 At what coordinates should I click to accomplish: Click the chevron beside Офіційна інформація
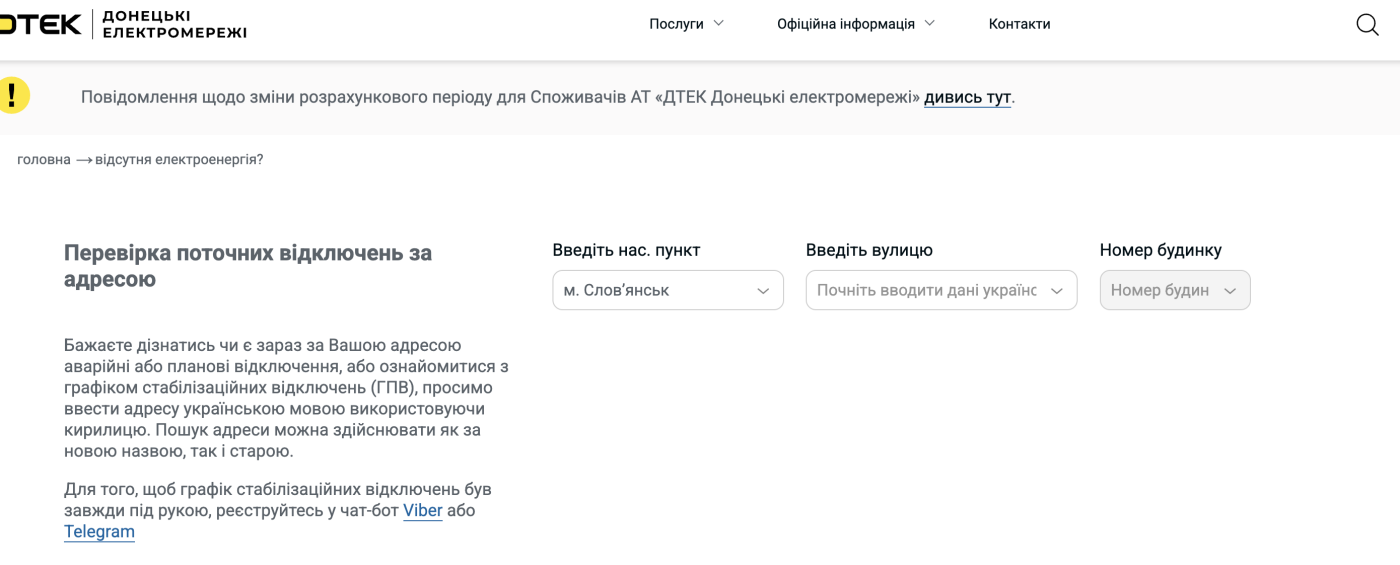tap(929, 24)
